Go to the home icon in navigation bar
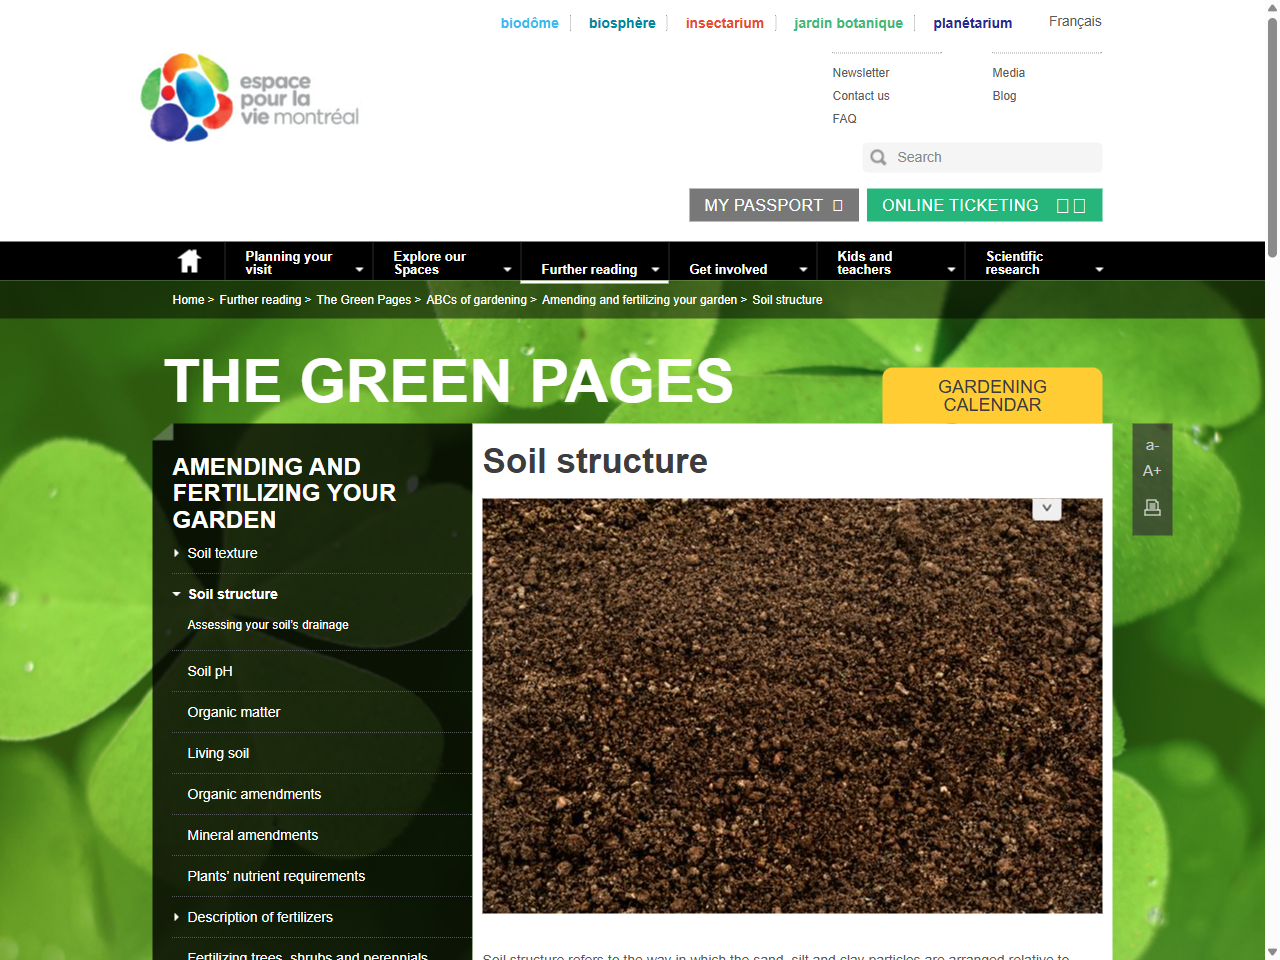Viewport: 1280px width, 960px height. (x=189, y=261)
